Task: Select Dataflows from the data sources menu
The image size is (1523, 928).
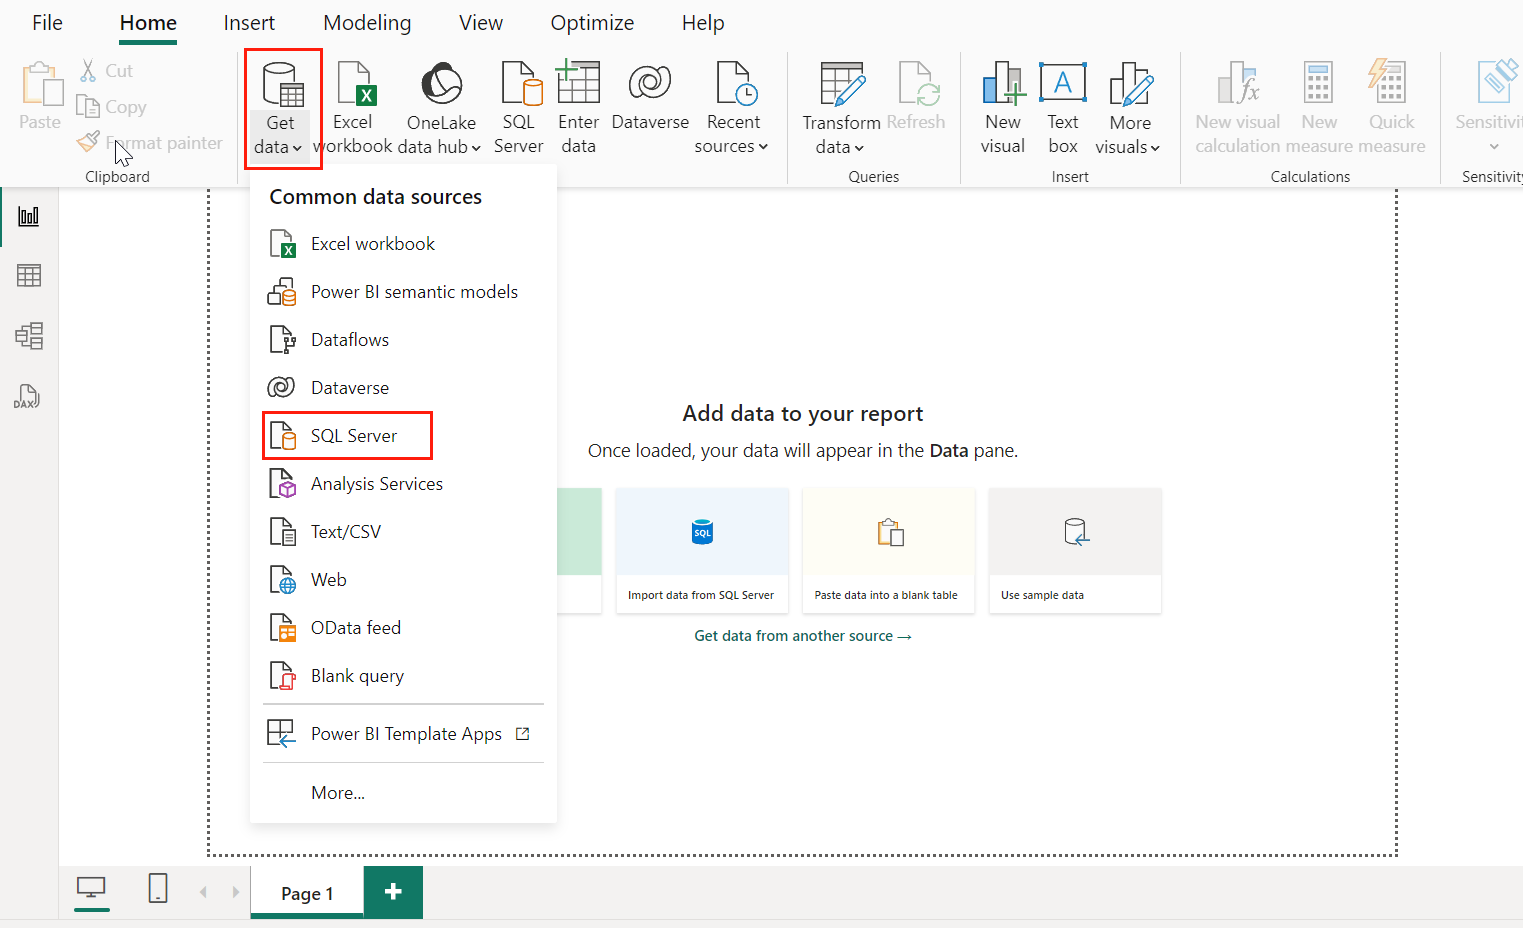Action: click(350, 339)
